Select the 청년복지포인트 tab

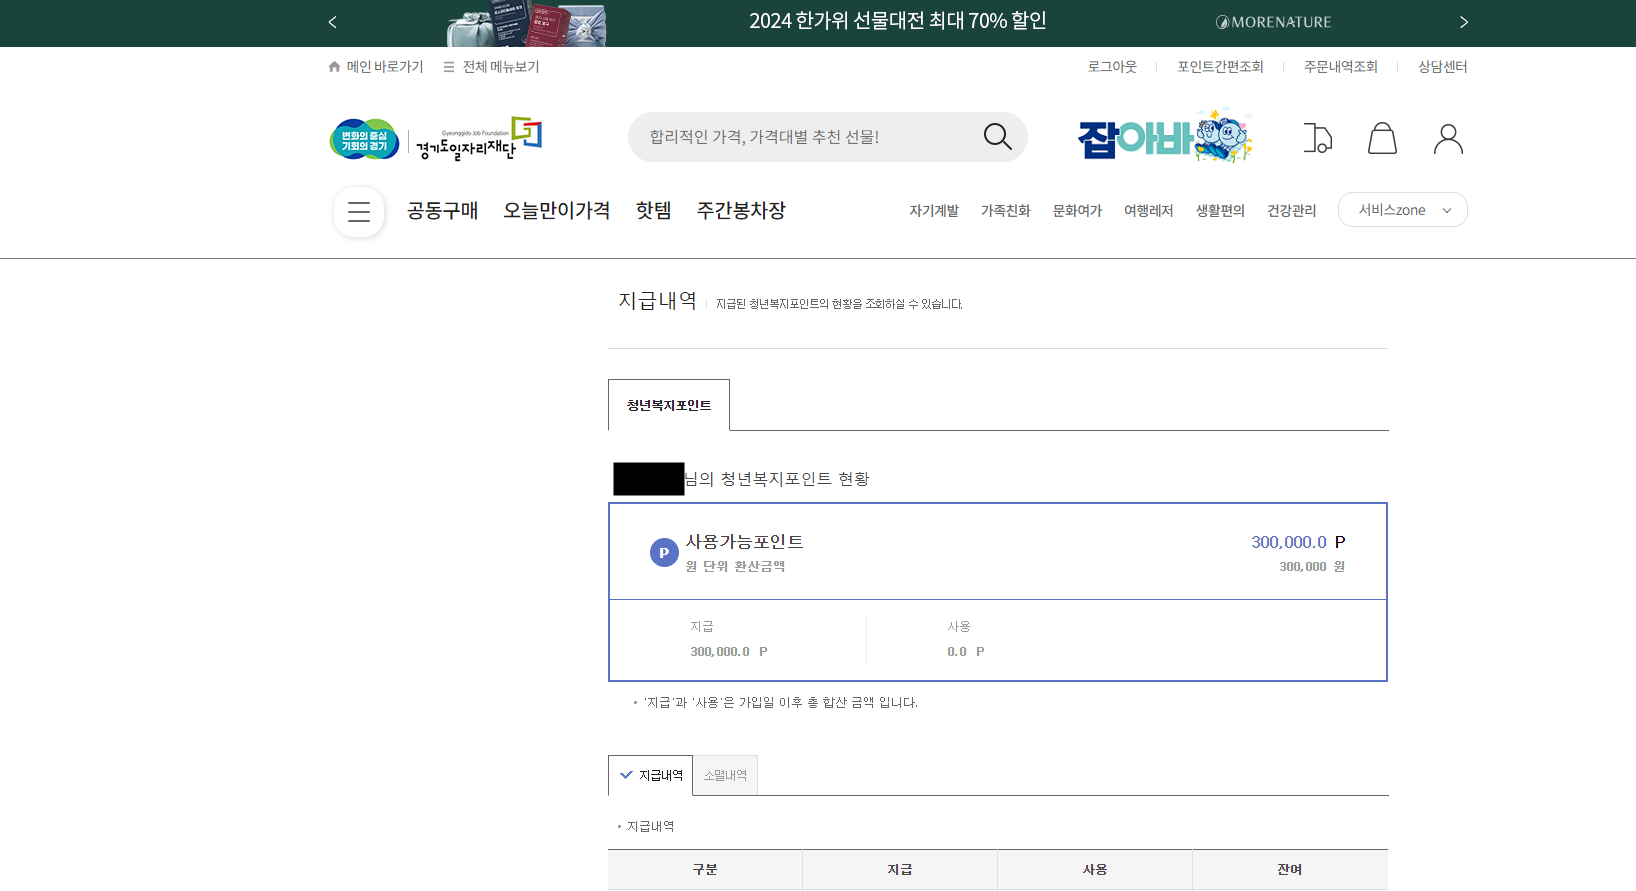[x=669, y=405]
